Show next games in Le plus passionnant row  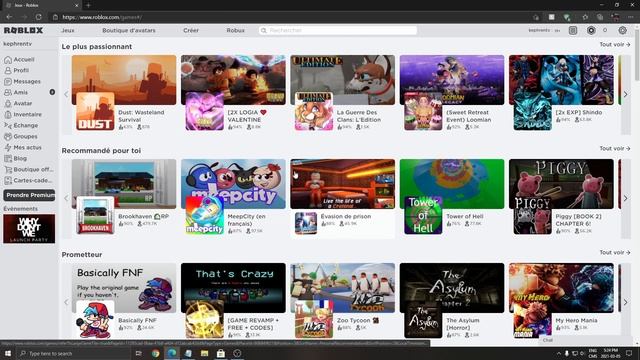click(x=625, y=95)
